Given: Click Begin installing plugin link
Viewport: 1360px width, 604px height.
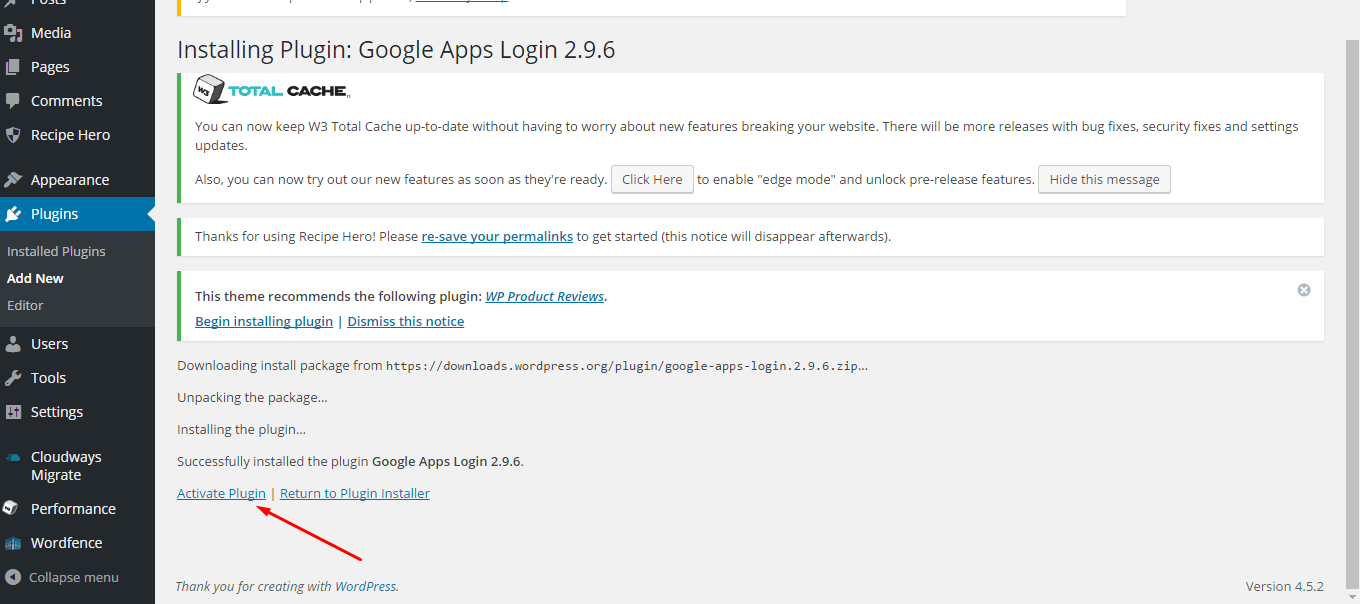Looking at the screenshot, I should (x=264, y=322).
